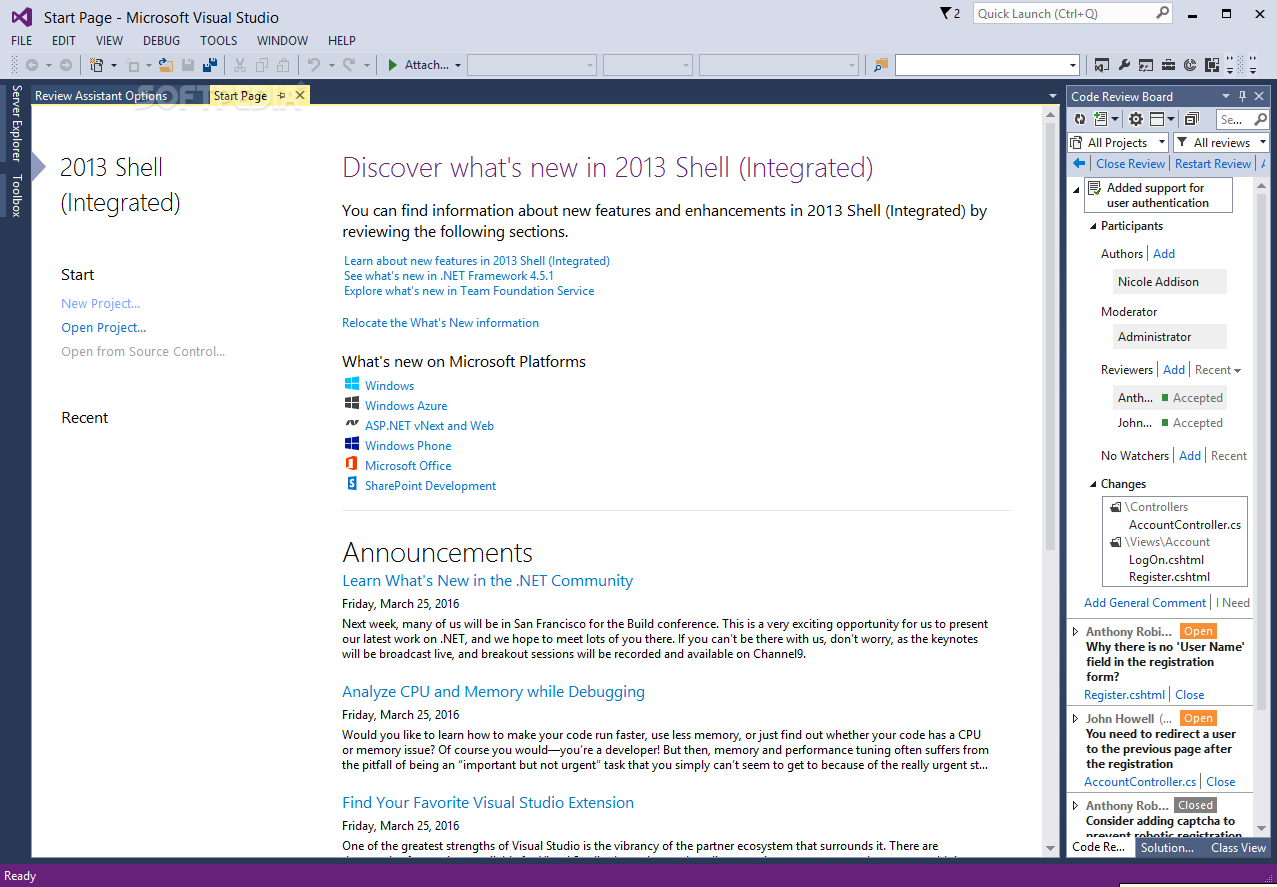Open the All reviews filter dropdown
1277x887 pixels.
pyautogui.click(x=1222, y=143)
